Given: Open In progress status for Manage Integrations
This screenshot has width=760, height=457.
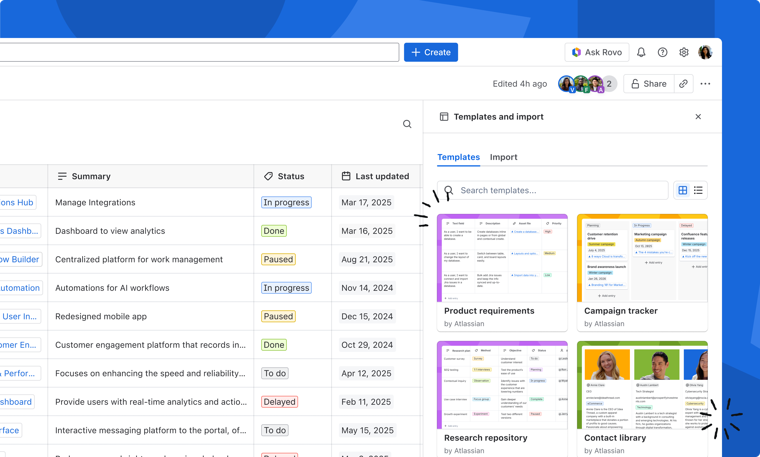Looking at the screenshot, I should click(x=286, y=202).
